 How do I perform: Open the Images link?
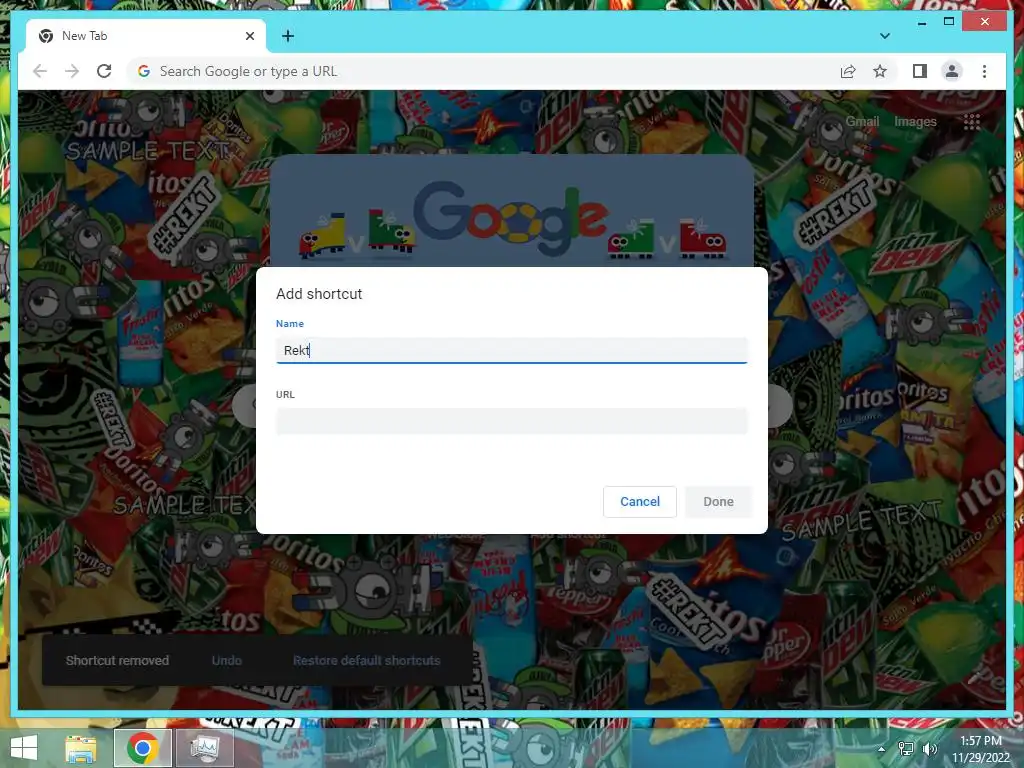point(915,121)
